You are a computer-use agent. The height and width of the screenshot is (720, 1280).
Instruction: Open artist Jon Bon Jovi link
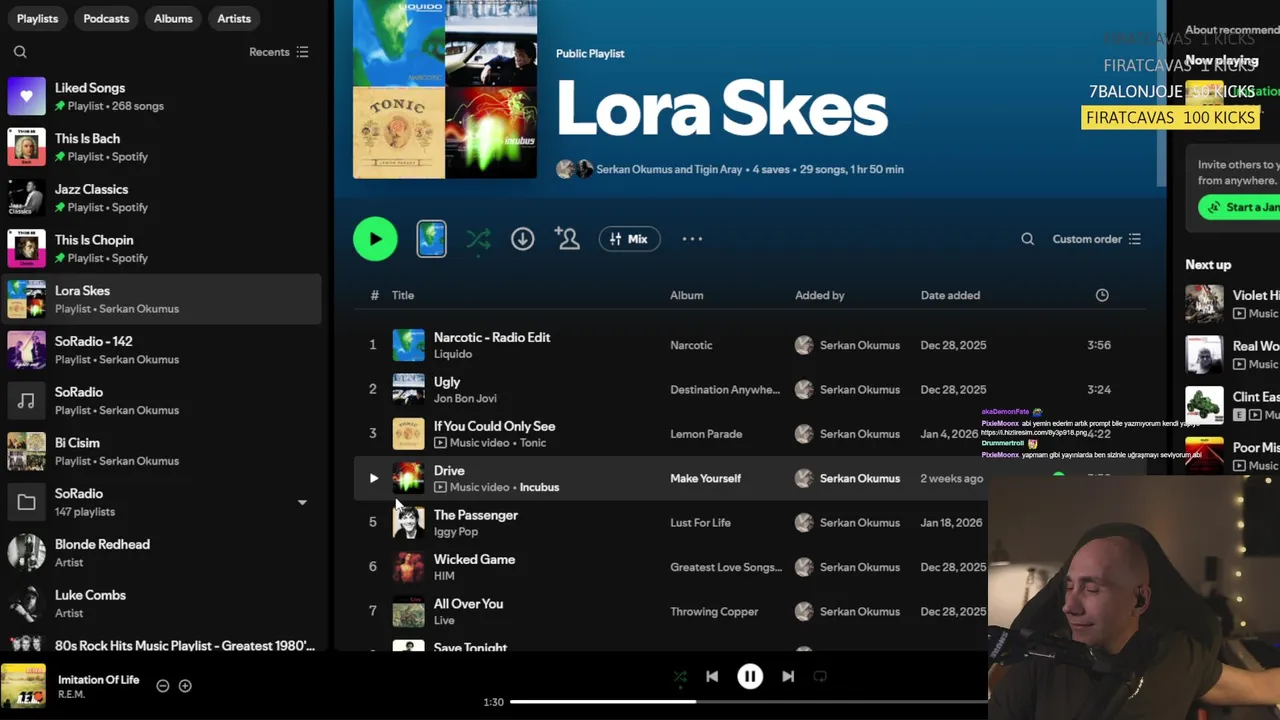(x=465, y=398)
